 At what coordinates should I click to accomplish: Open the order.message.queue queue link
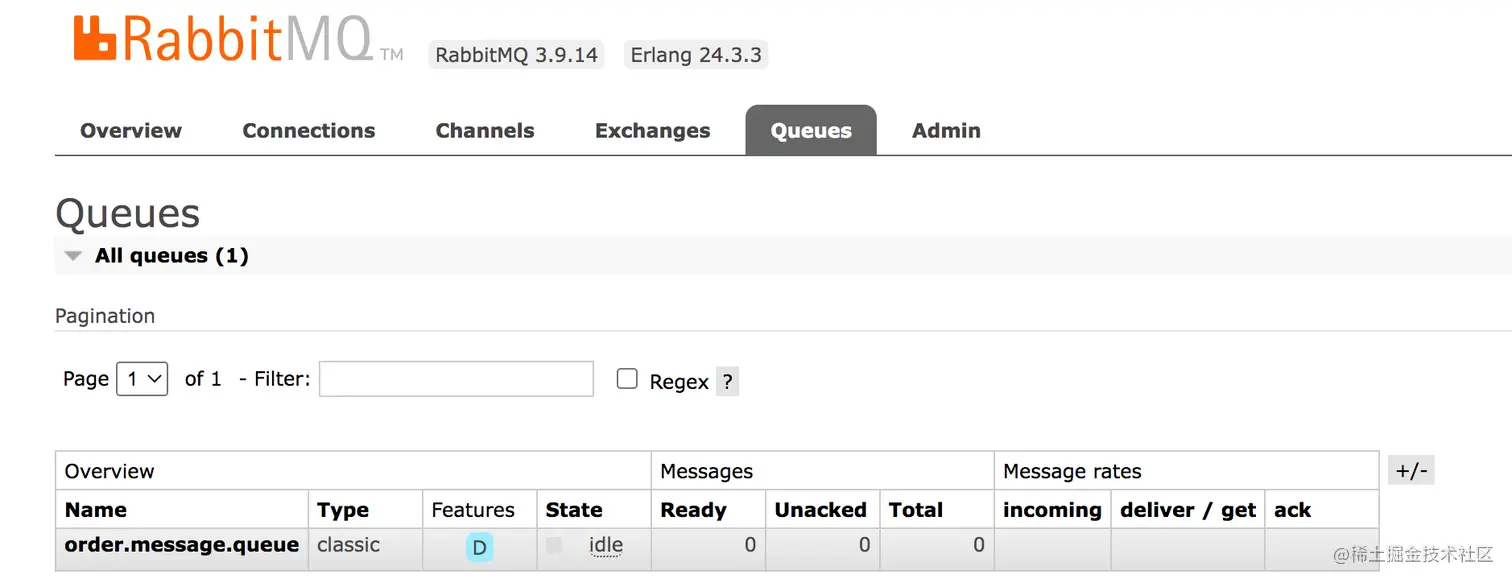182,545
